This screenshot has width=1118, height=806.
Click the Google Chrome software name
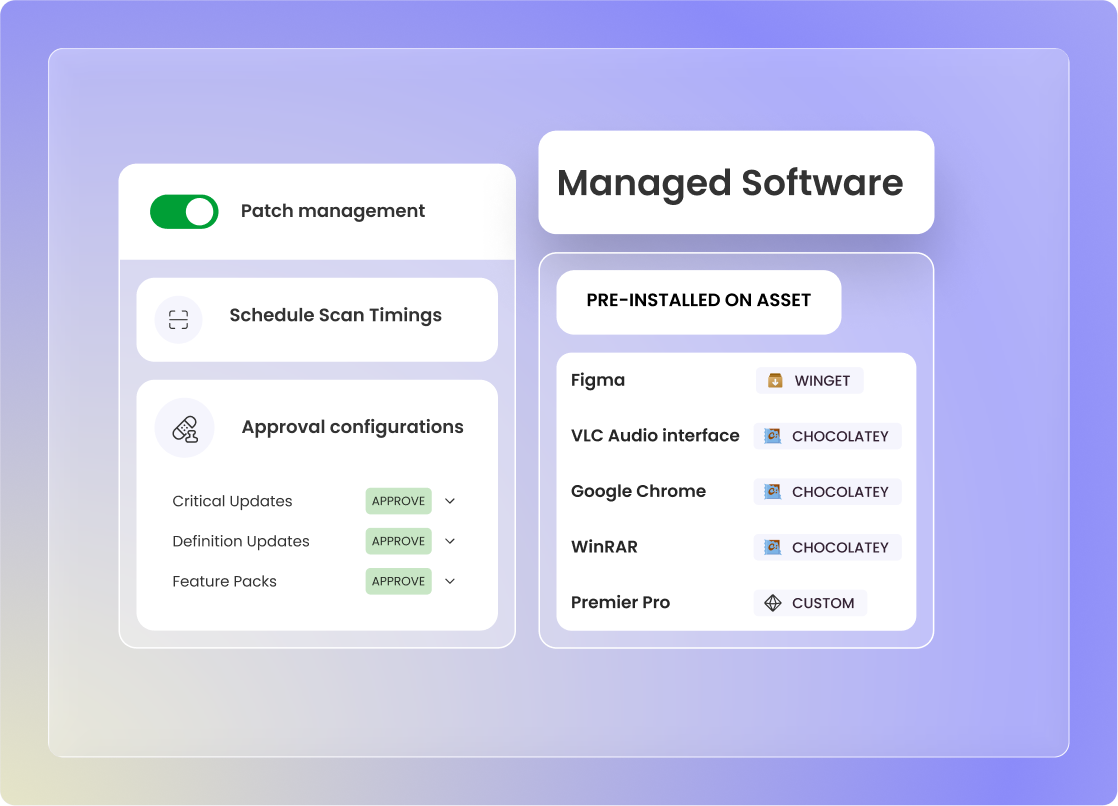point(638,491)
